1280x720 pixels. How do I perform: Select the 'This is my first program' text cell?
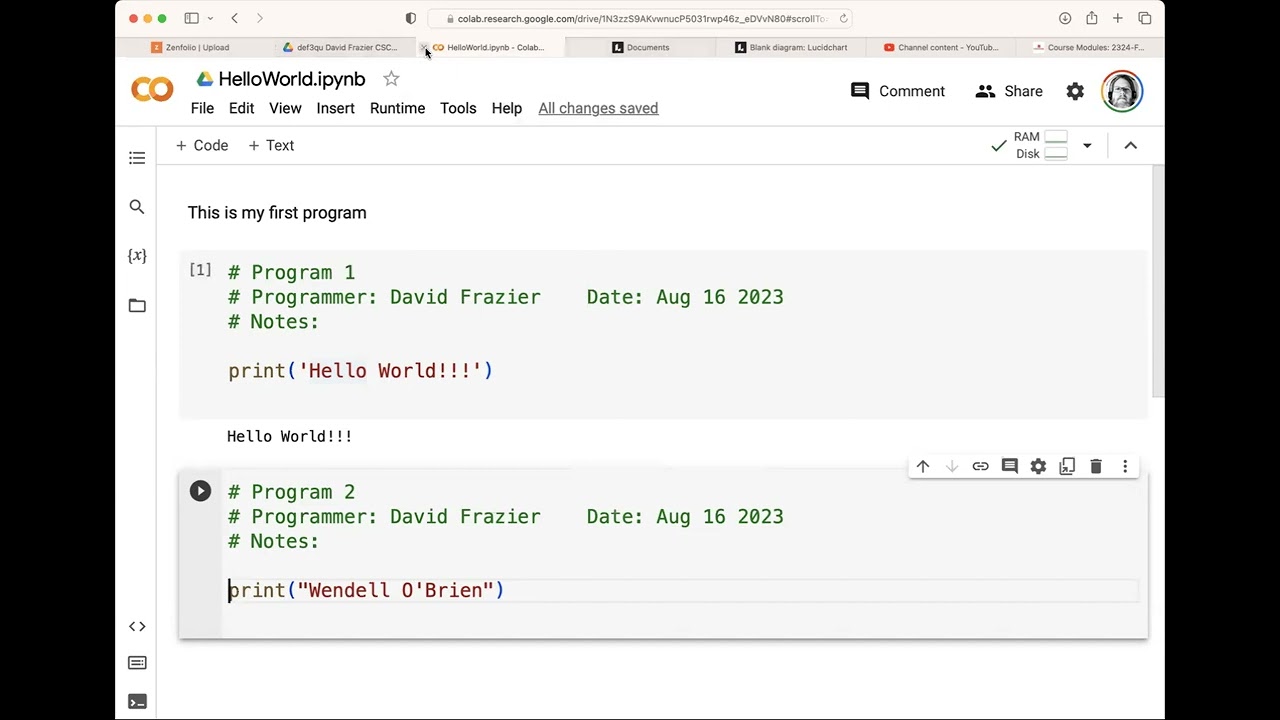tap(277, 213)
